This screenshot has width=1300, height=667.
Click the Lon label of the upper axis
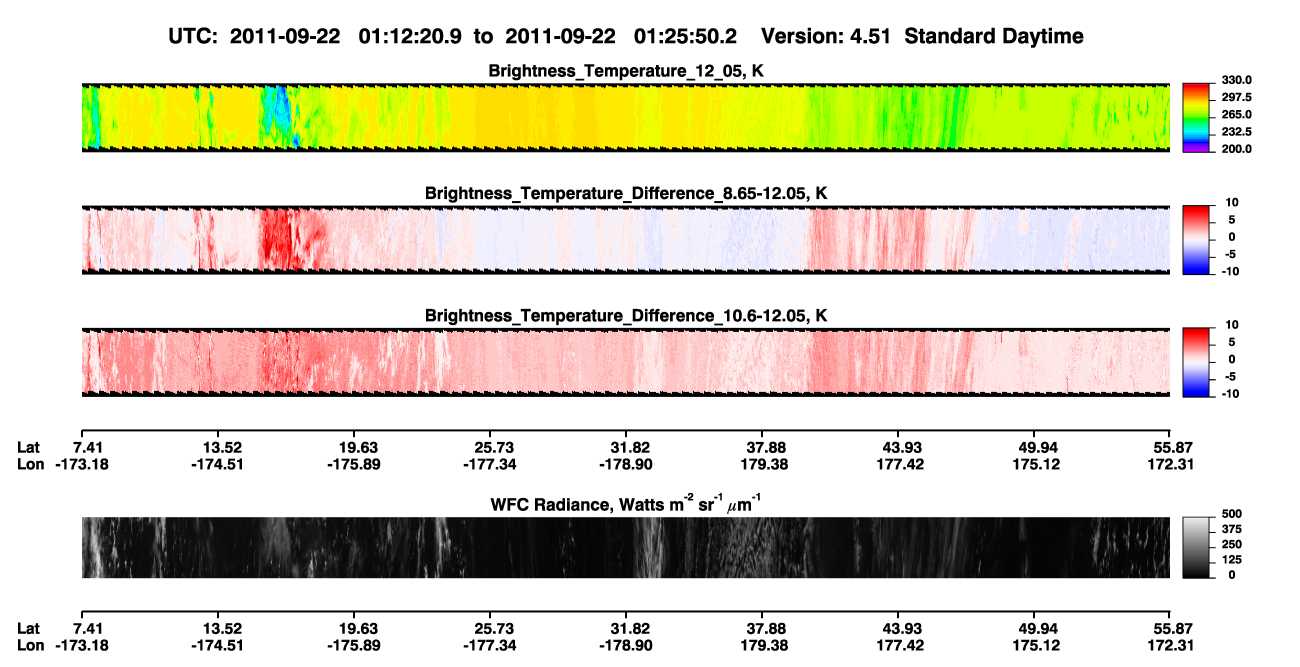point(31,464)
